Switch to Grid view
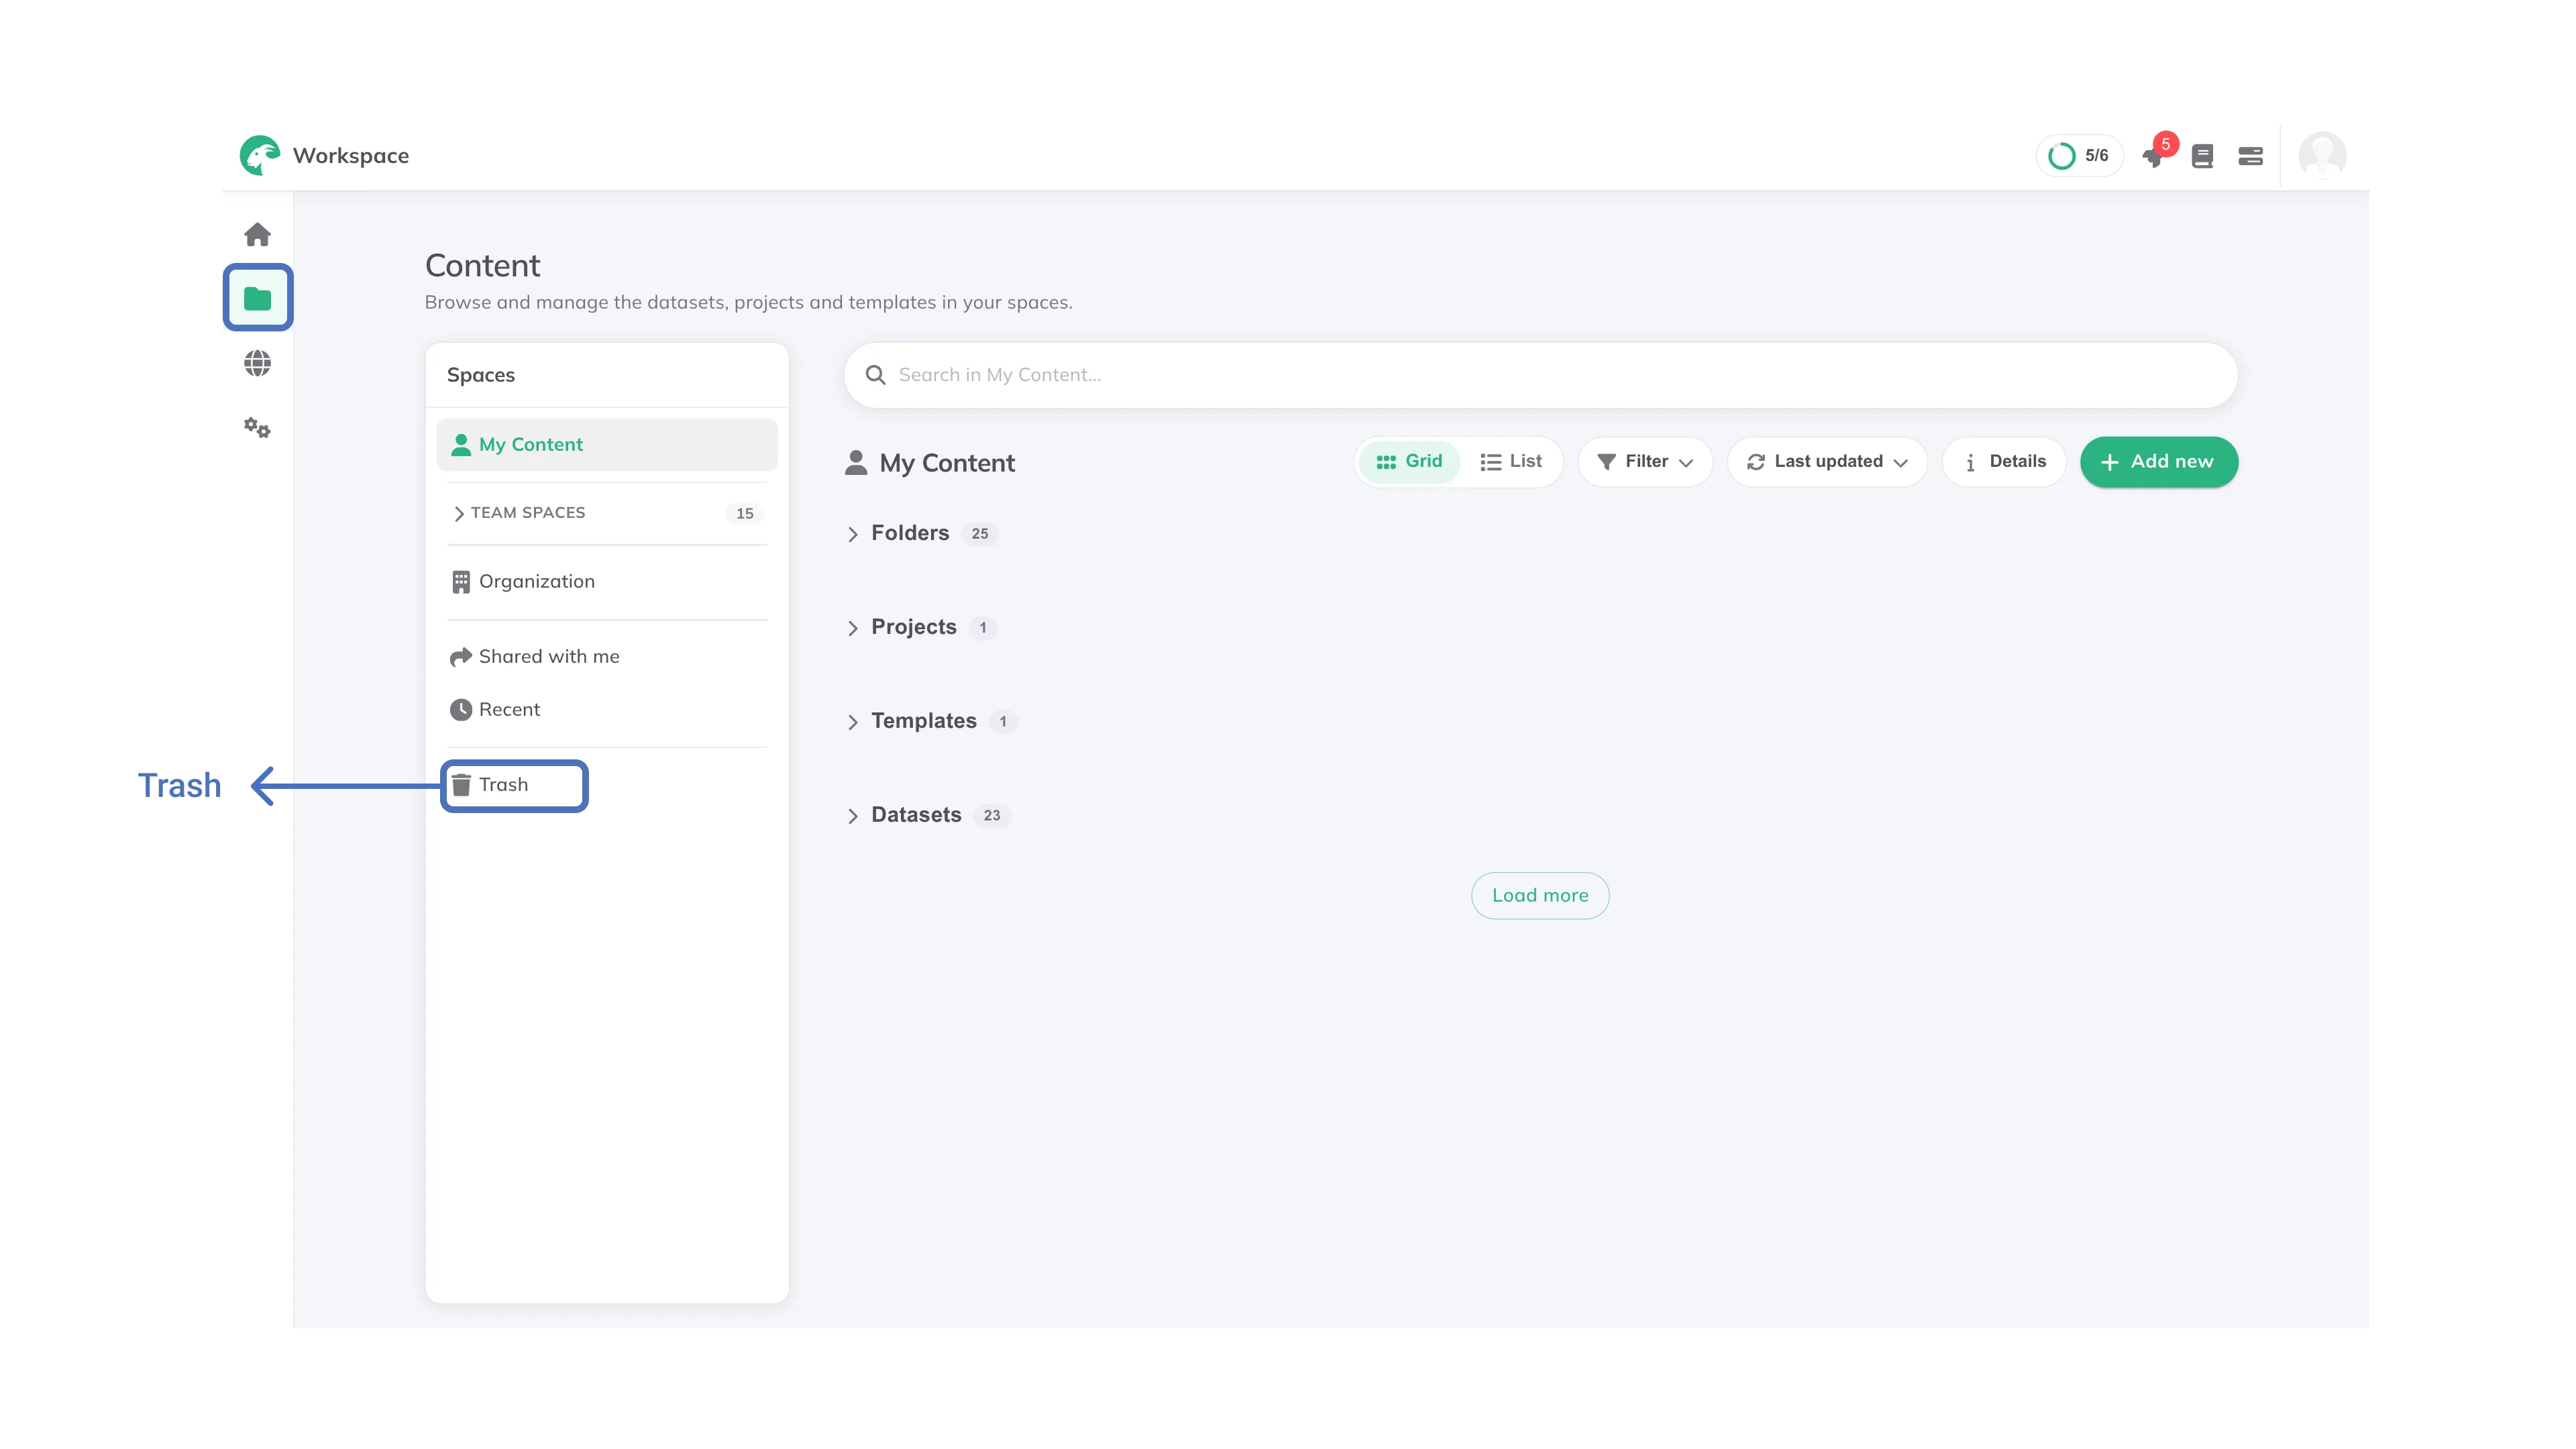2576x1449 pixels. coord(1409,461)
